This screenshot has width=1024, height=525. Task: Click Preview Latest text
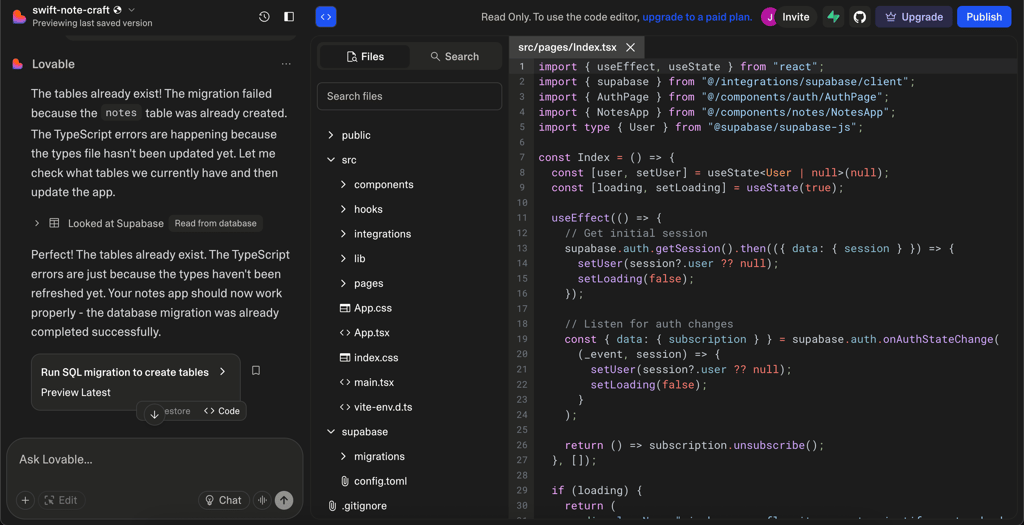(76, 392)
